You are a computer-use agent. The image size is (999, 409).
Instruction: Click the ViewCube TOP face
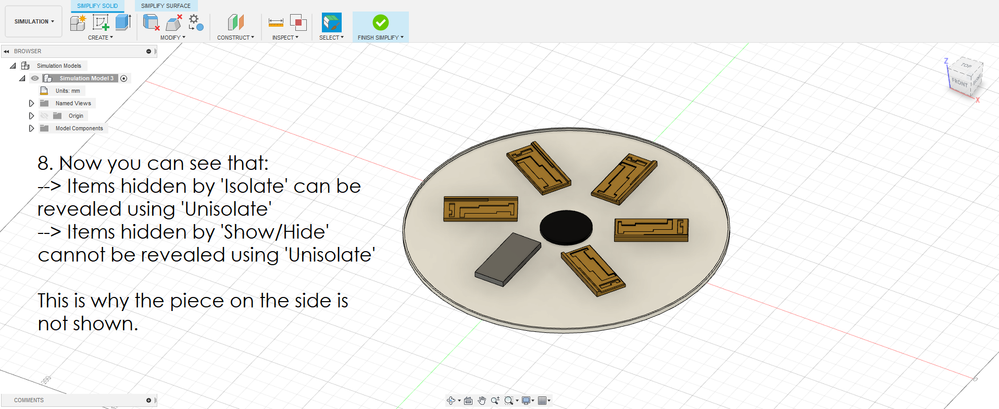point(967,66)
